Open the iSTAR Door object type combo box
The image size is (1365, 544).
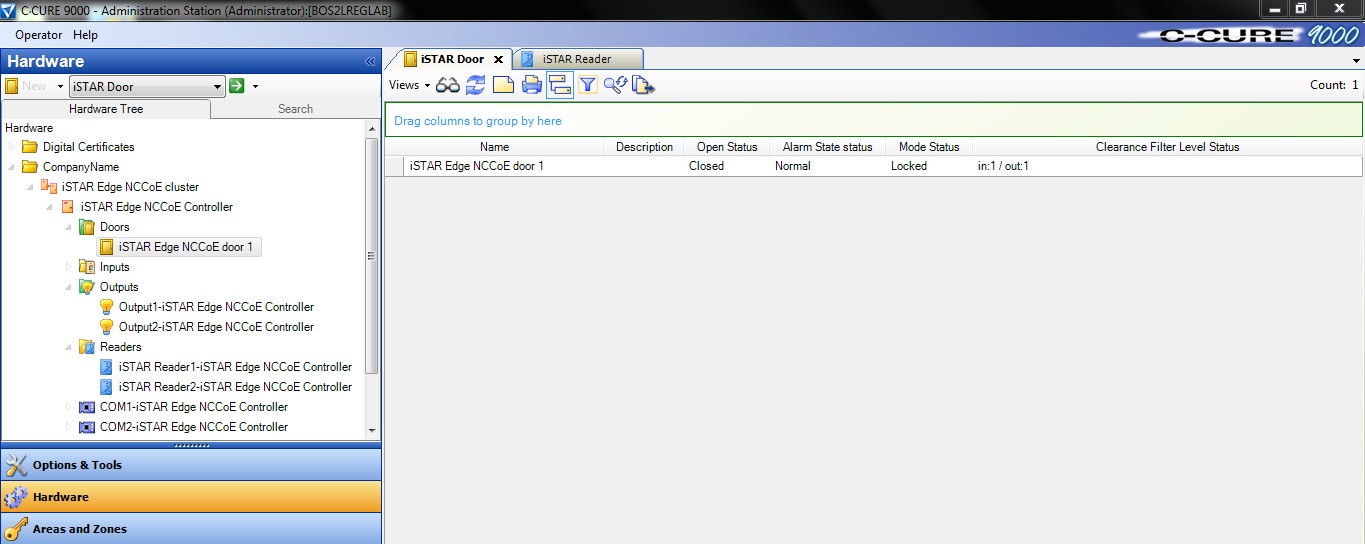coord(147,87)
